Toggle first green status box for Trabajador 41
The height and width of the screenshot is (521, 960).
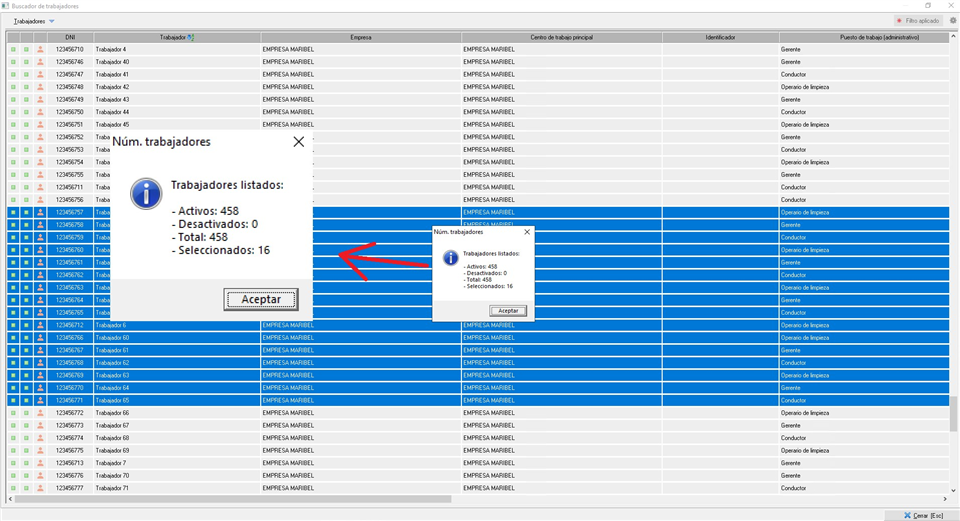point(14,74)
